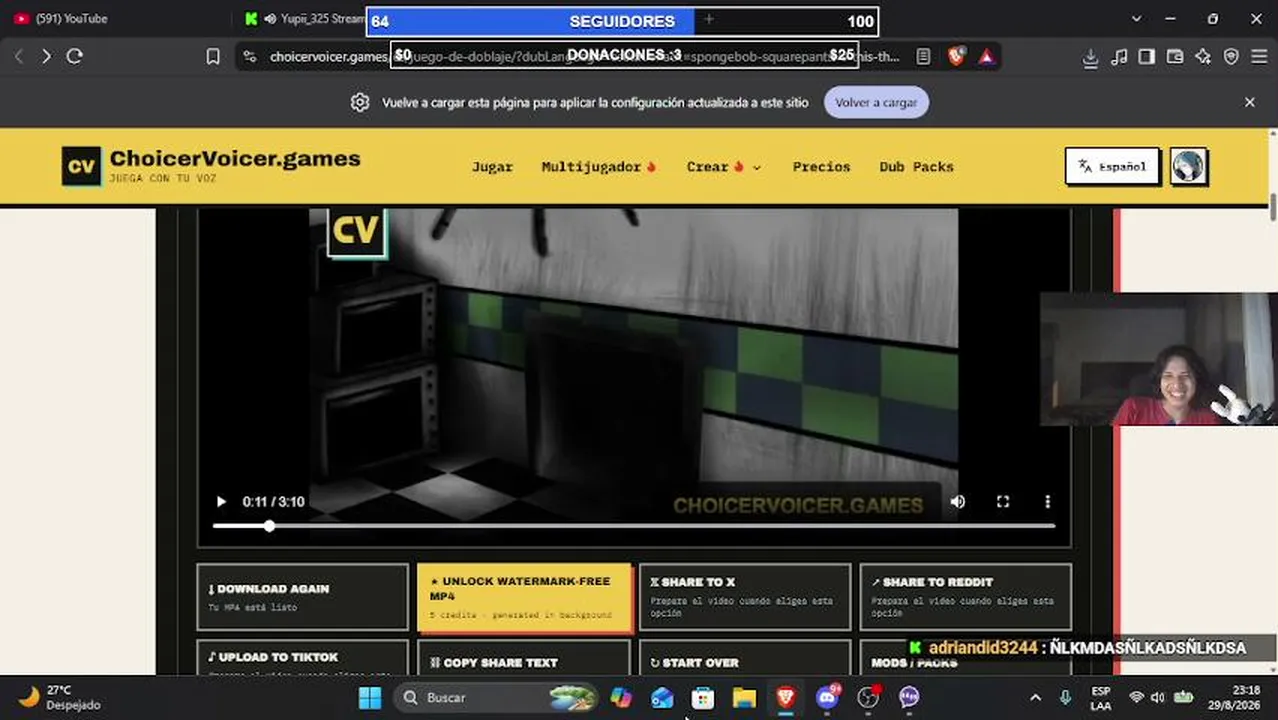Image resolution: width=1278 pixels, height=720 pixels.
Task: Click the Download Again button
Action: pos(303,597)
